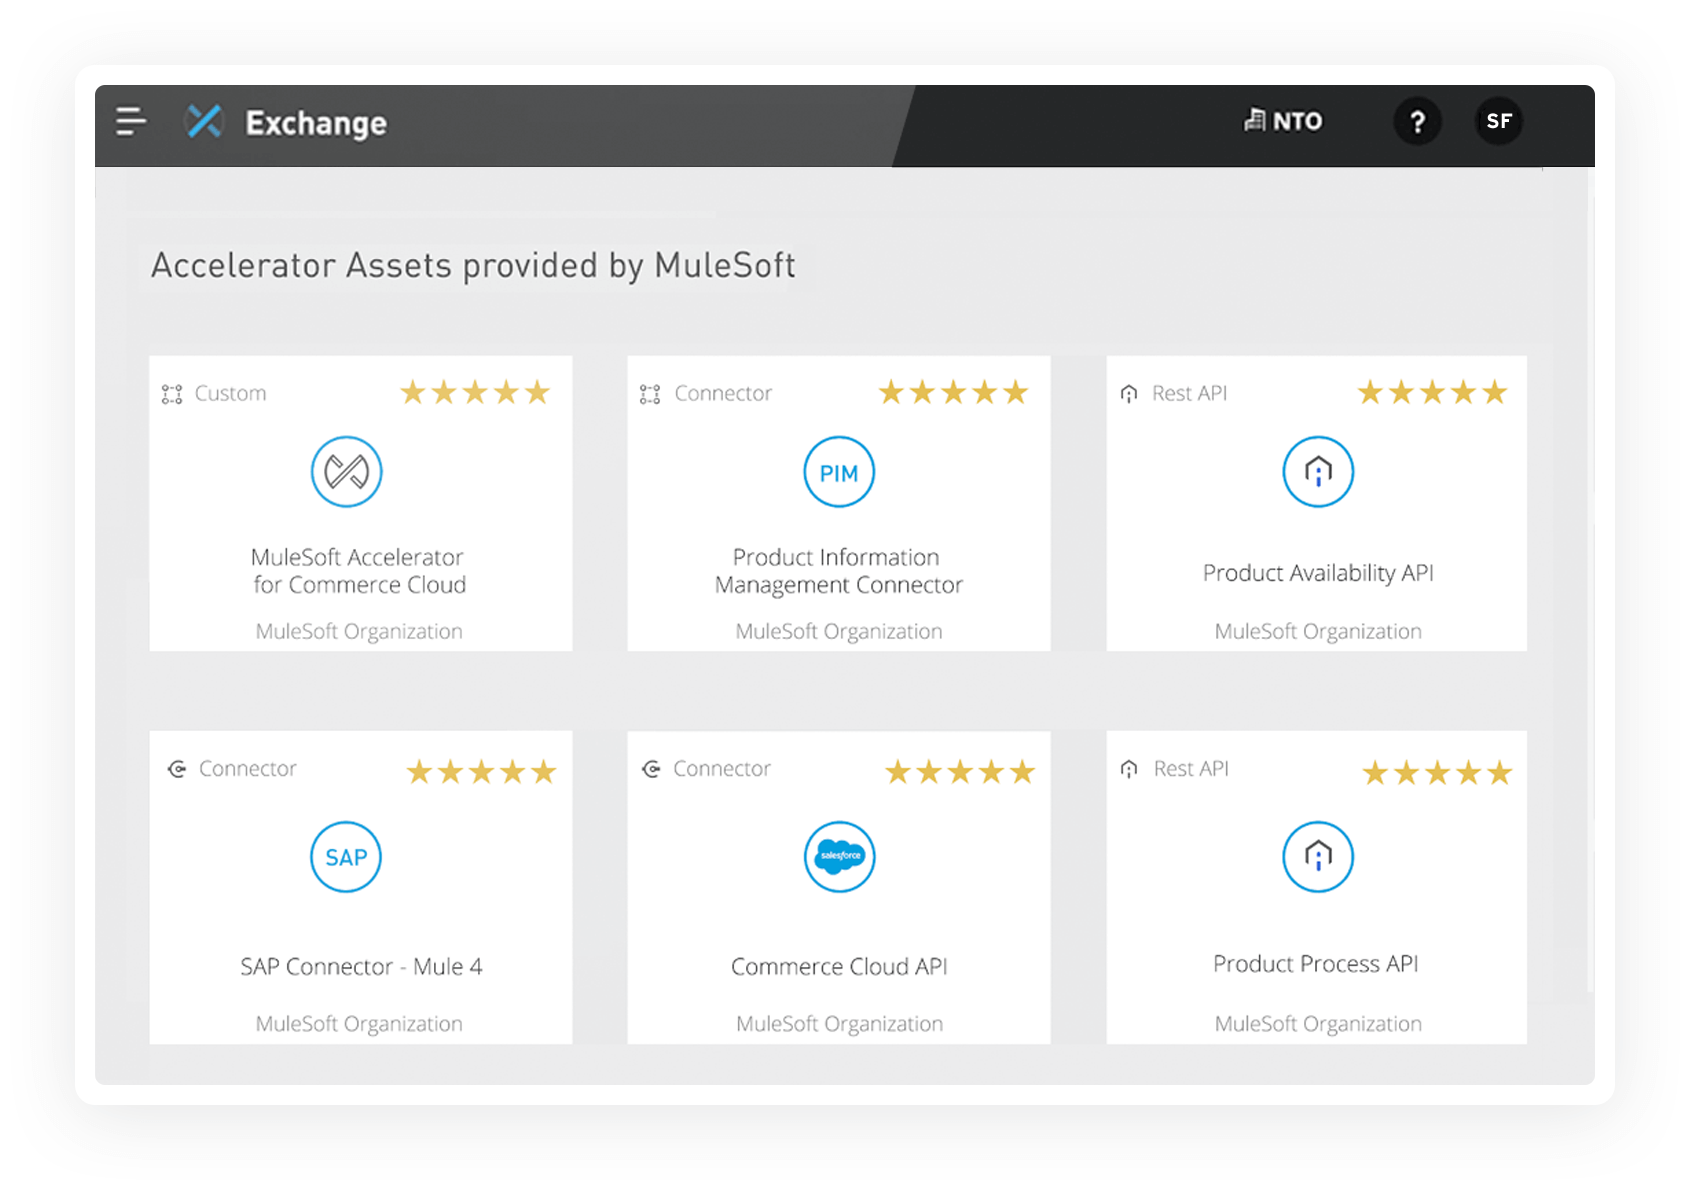Open the Product Process API title
This screenshot has width=1690, height=1190.
tap(1316, 964)
